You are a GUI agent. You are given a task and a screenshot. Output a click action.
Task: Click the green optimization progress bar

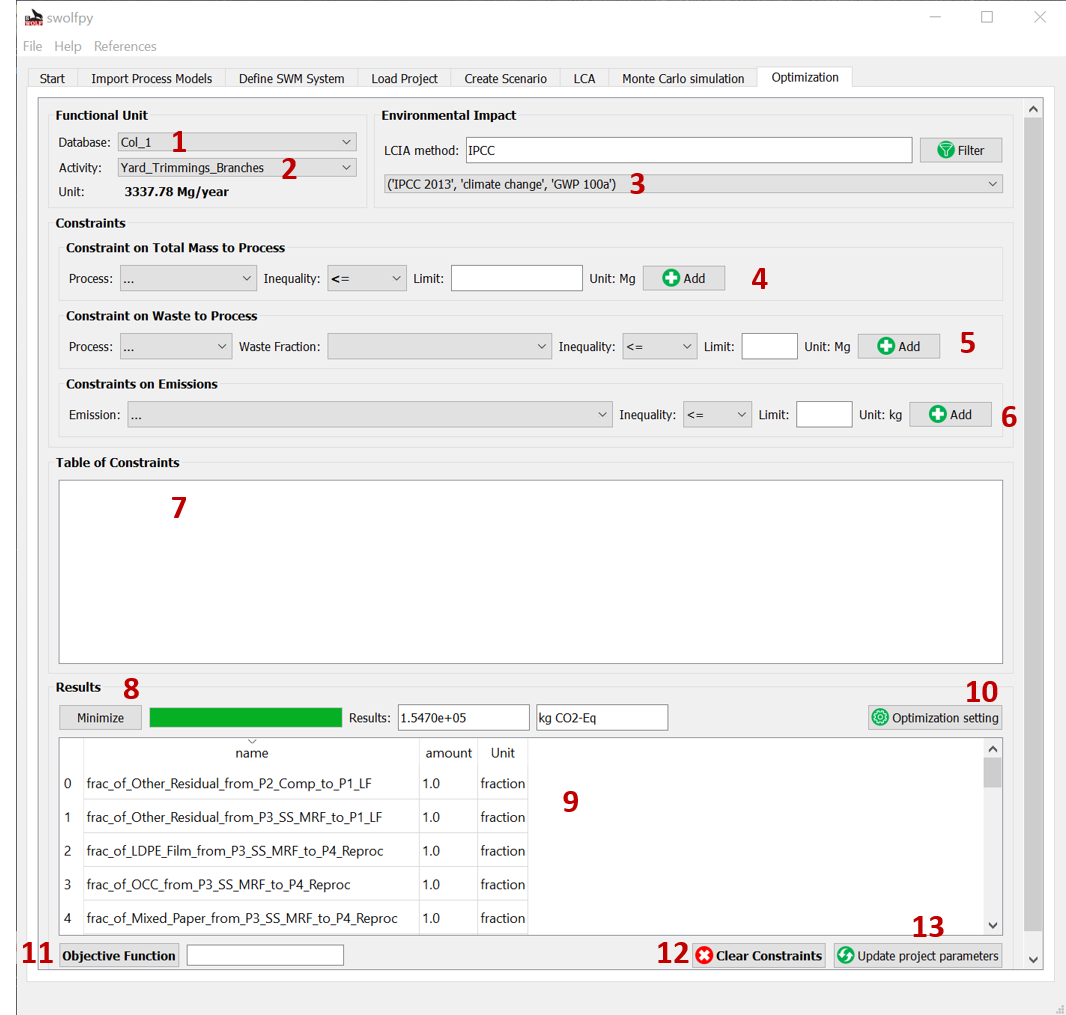245,718
